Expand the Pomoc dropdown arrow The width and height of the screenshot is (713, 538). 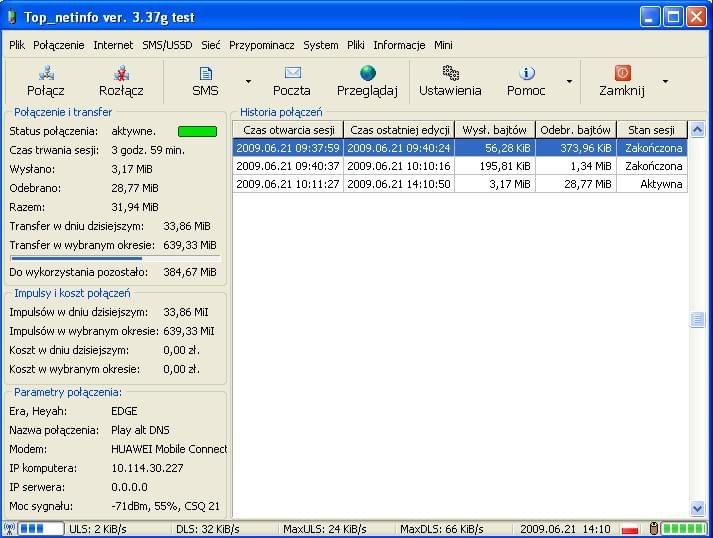coord(569,82)
